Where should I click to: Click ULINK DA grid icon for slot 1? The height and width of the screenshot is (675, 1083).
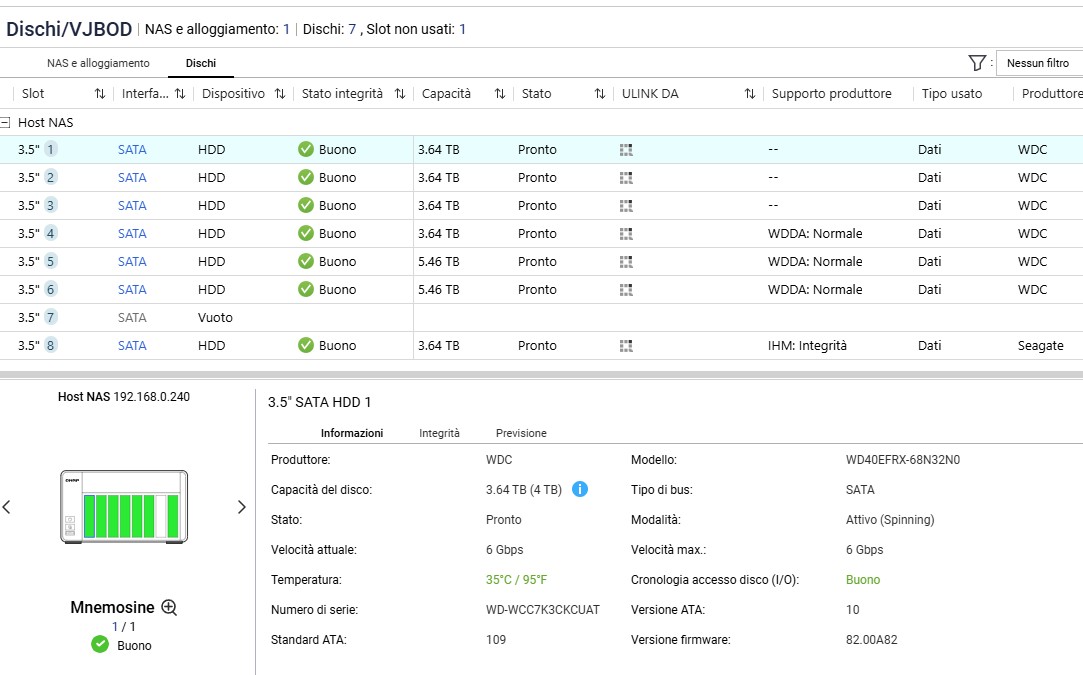pyautogui.click(x=626, y=150)
